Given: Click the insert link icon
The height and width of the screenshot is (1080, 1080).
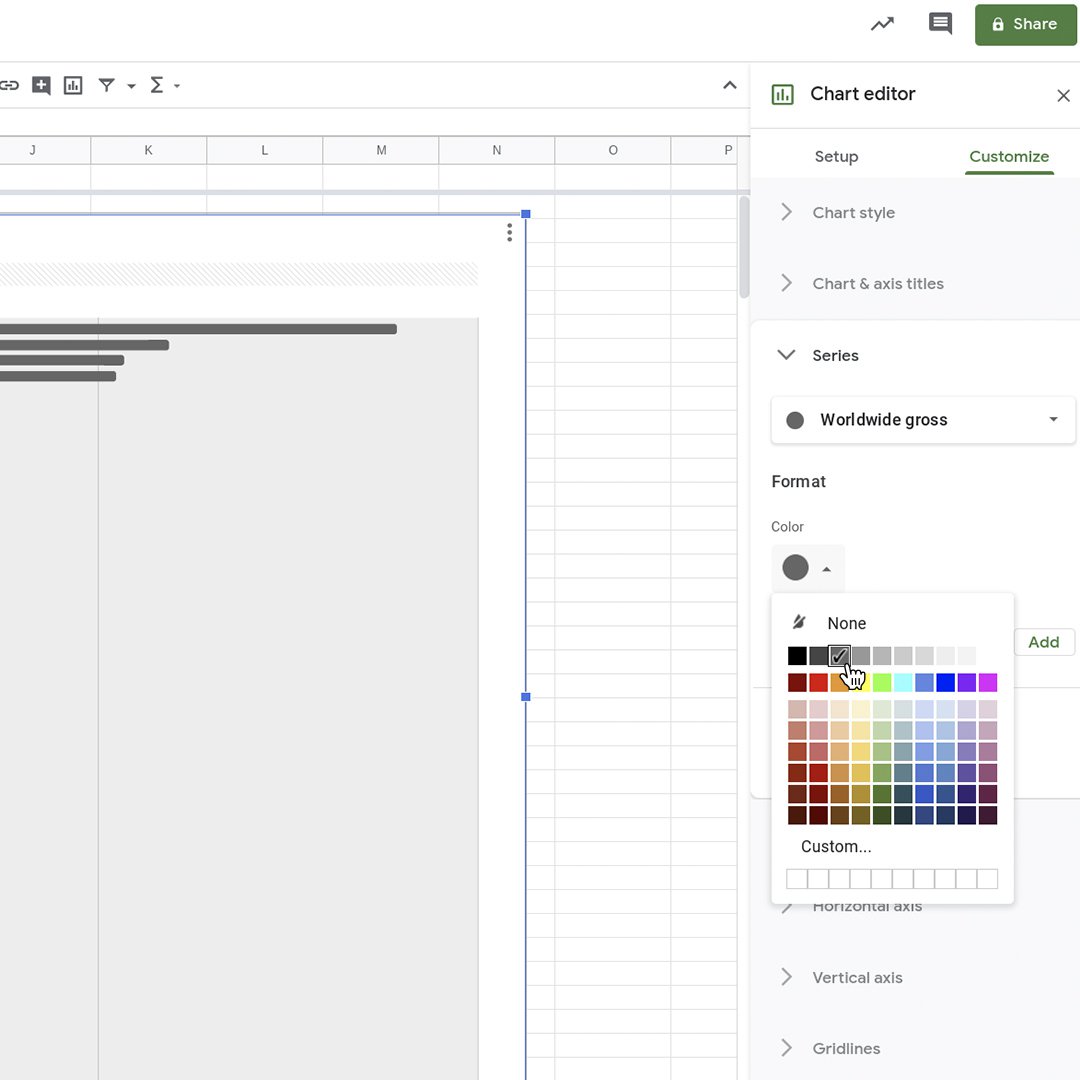Looking at the screenshot, I should [9, 85].
